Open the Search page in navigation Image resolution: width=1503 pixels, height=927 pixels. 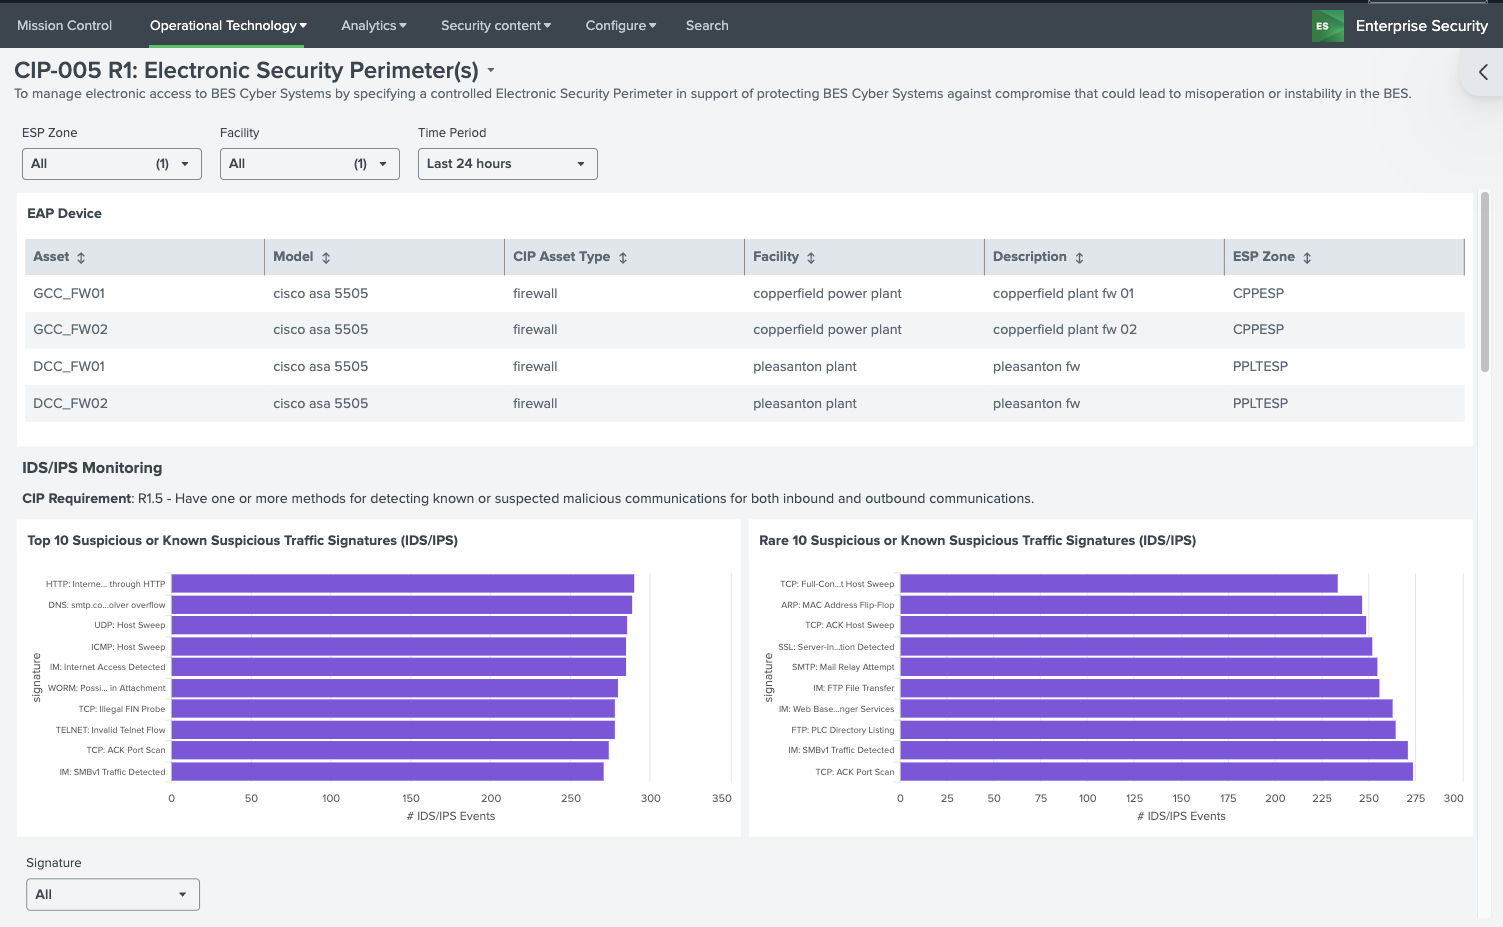[x=706, y=25]
